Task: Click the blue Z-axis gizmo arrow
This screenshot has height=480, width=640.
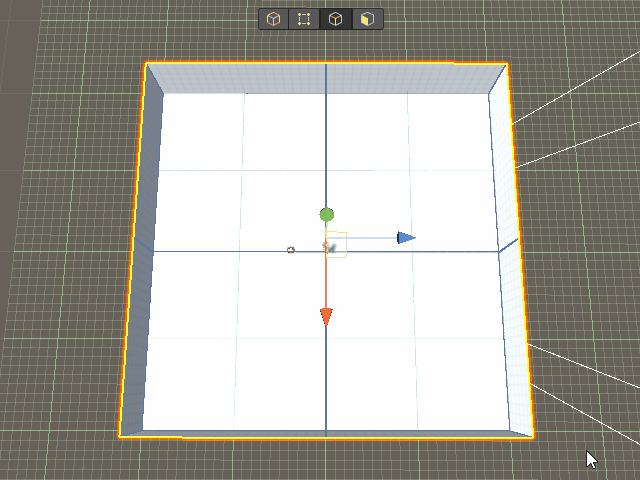Action: (x=405, y=238)
